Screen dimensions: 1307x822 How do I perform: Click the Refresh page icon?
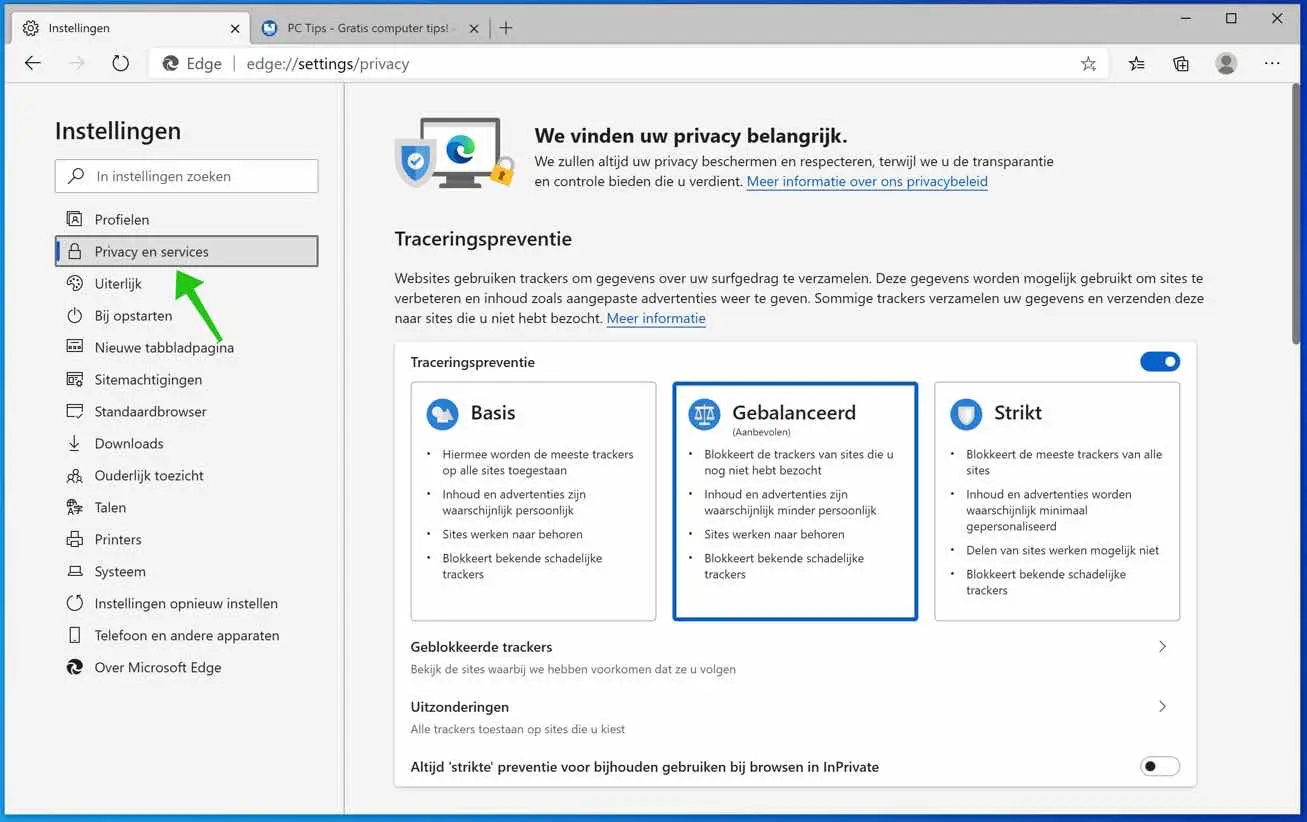click(121, 63)
